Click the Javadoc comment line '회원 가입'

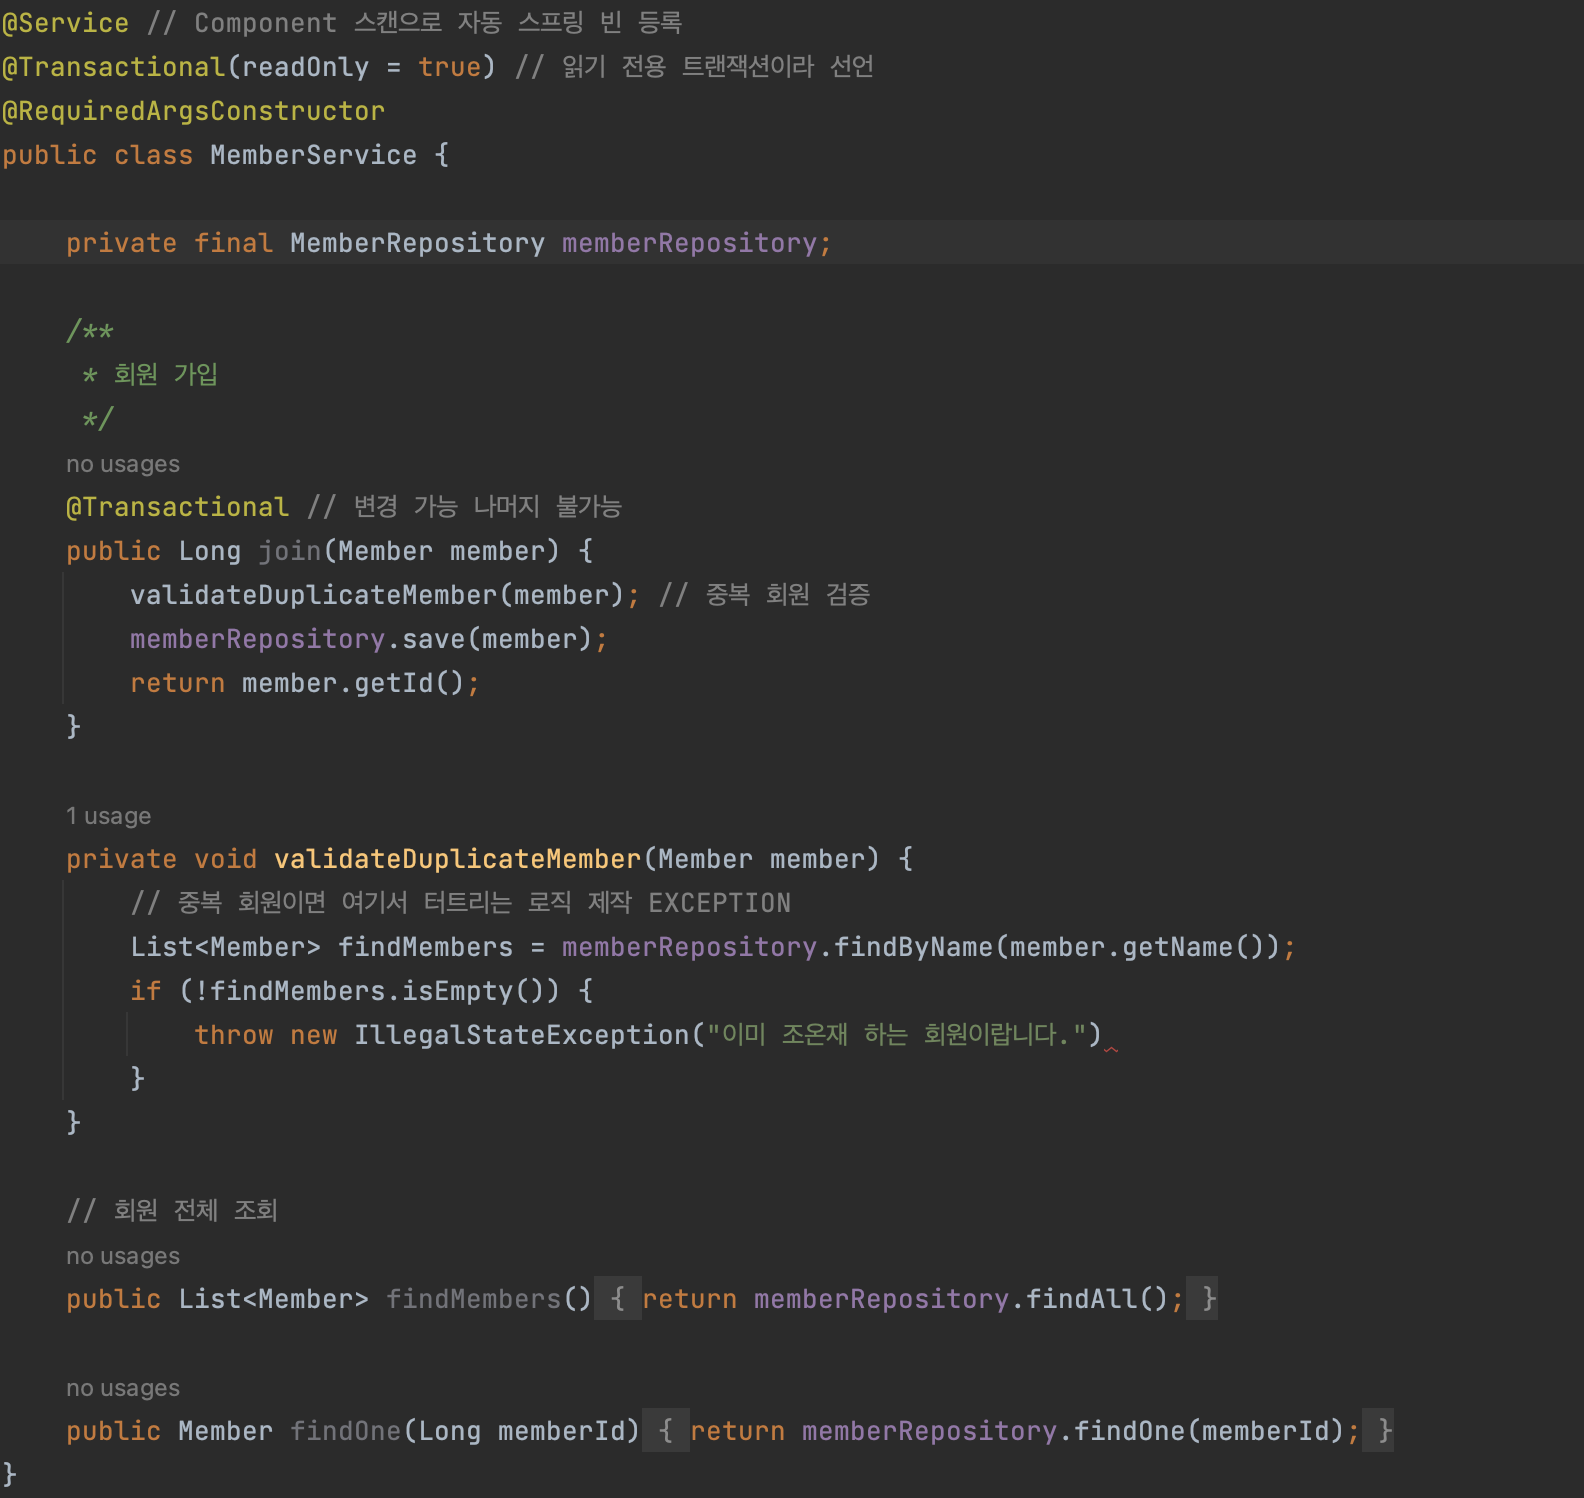click(x=150, y=375)
